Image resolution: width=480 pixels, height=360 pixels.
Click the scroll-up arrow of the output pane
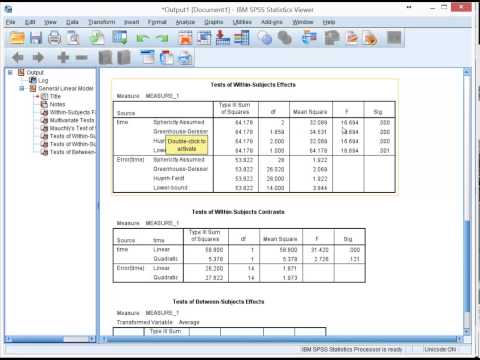[467, 71]
